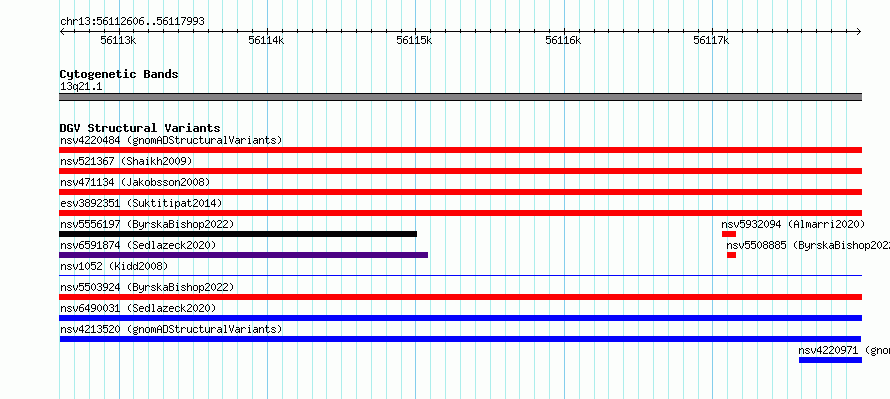Open the esv3892351 (Suktitipat2014) label
Screen dimensions: 890x399
[141, 203]
